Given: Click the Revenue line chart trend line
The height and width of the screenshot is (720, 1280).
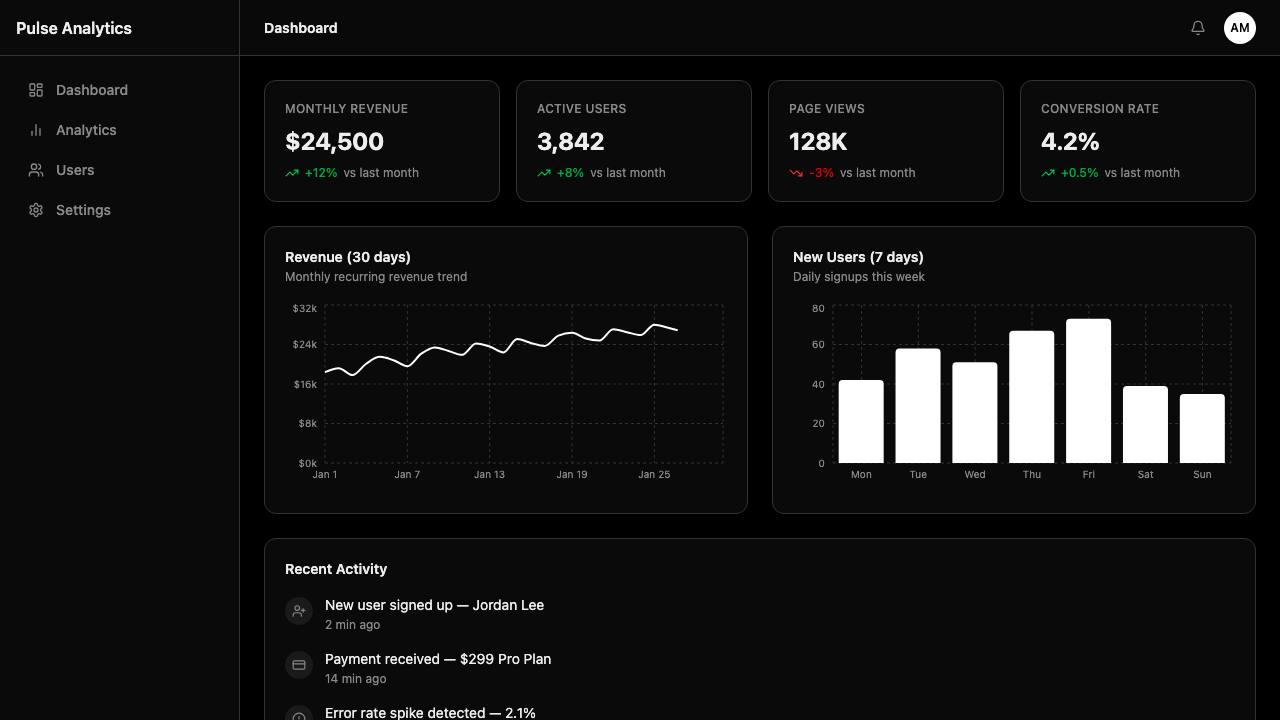Looking at the screenshot, I should pyautogui.click(x=502, y=349).
